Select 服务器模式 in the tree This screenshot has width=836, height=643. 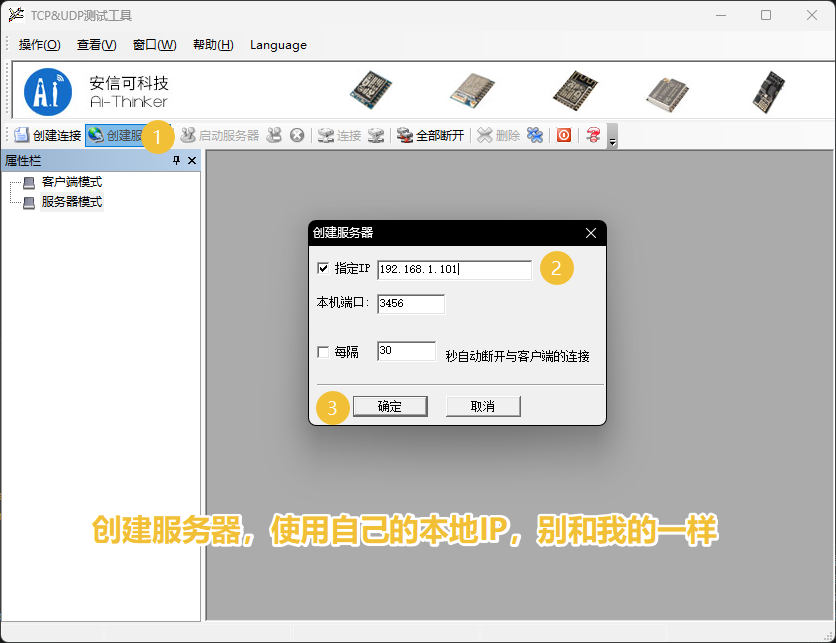[x=71, y=201]
